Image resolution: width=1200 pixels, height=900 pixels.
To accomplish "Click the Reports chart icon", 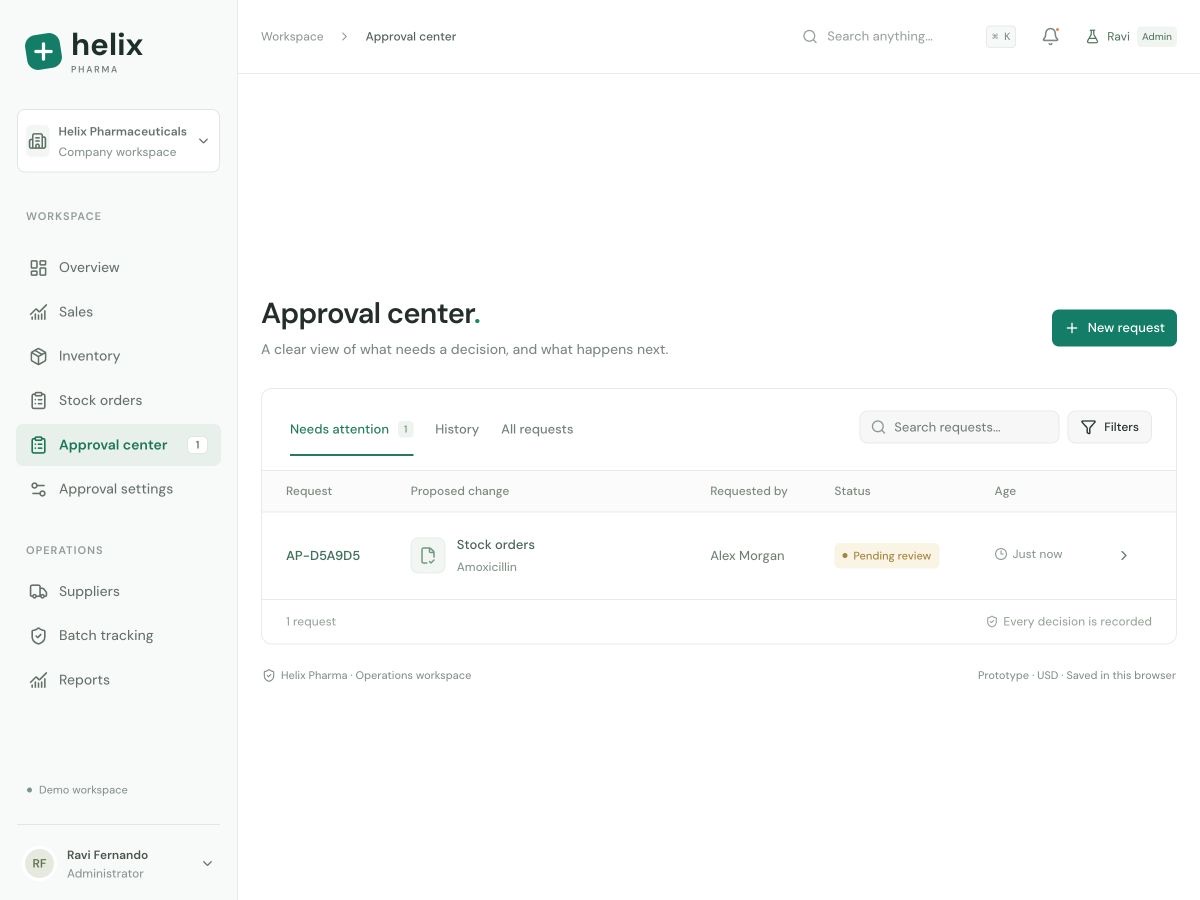I will (x=38, y=680).
